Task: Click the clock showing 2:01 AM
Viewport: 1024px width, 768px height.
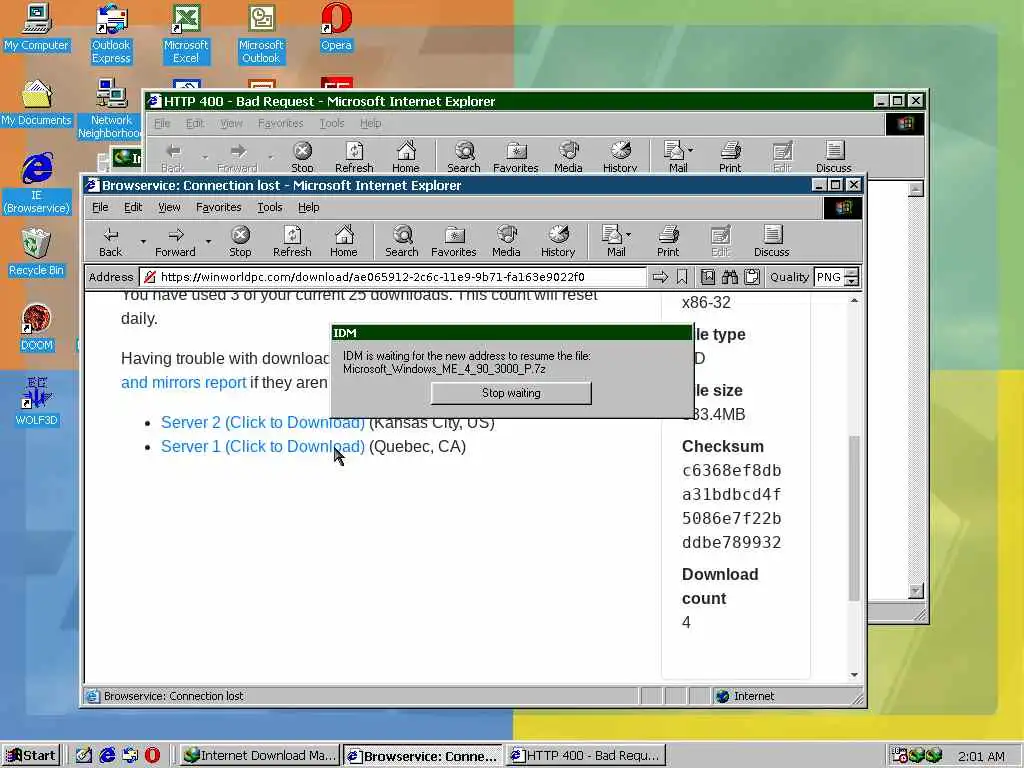Action: 982,756
